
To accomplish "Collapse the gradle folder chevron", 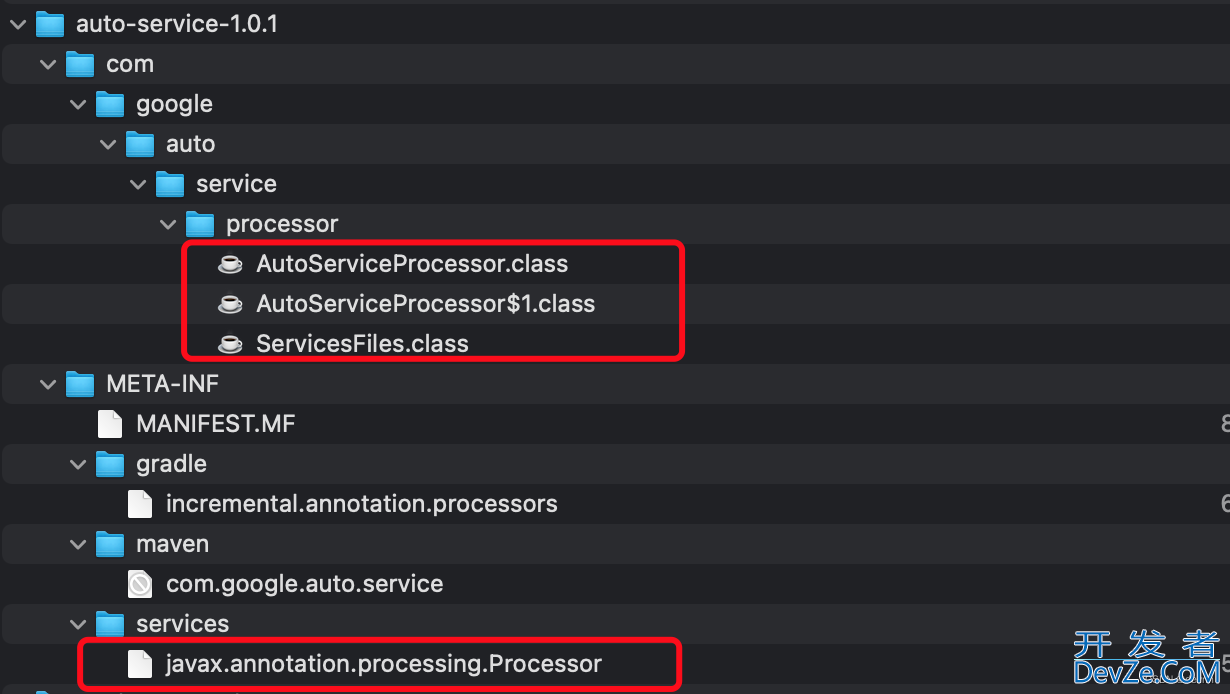I will 77,464.
